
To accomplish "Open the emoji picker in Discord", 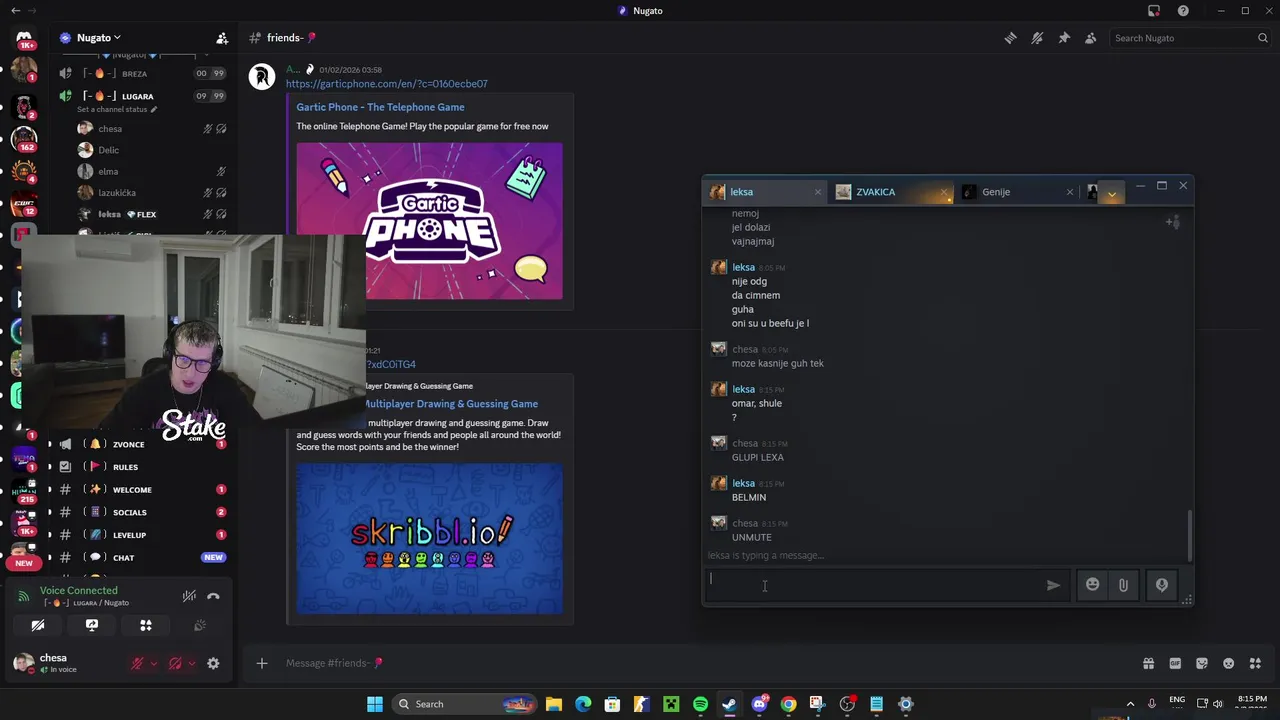I will (x=1229, y=663).
